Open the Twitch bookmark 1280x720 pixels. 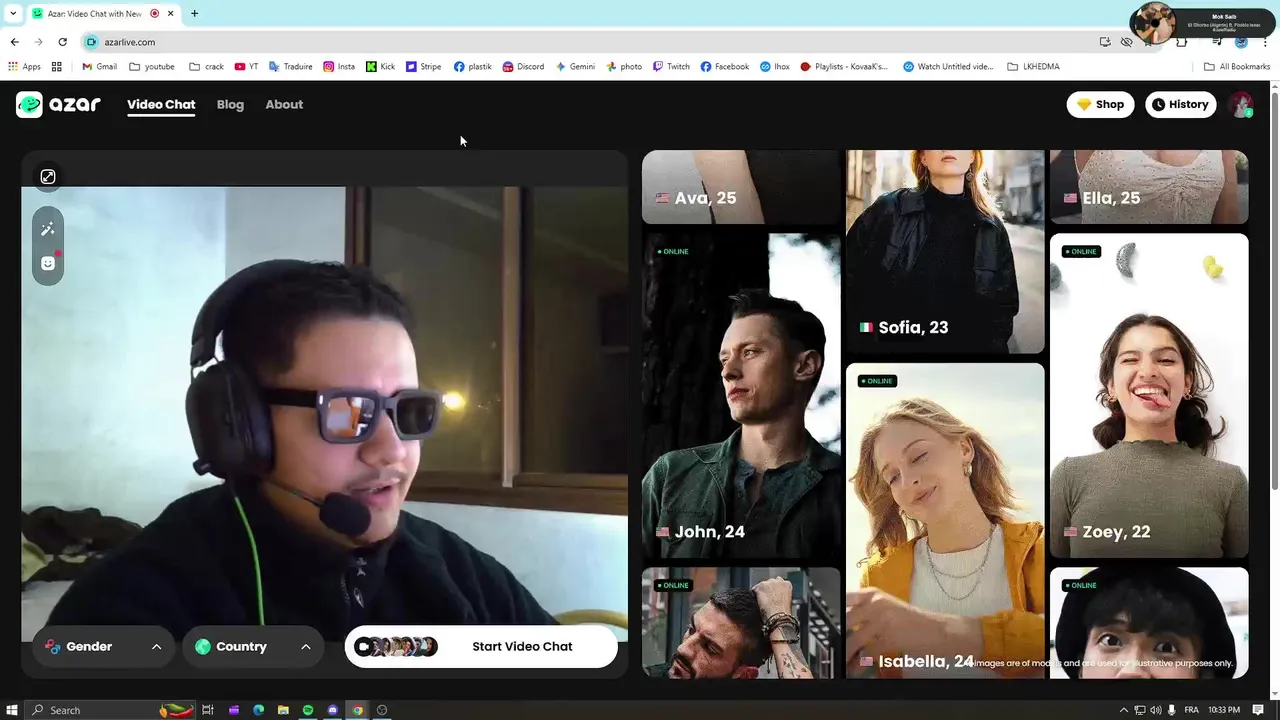pyautogui.click(x=671, y=67)
